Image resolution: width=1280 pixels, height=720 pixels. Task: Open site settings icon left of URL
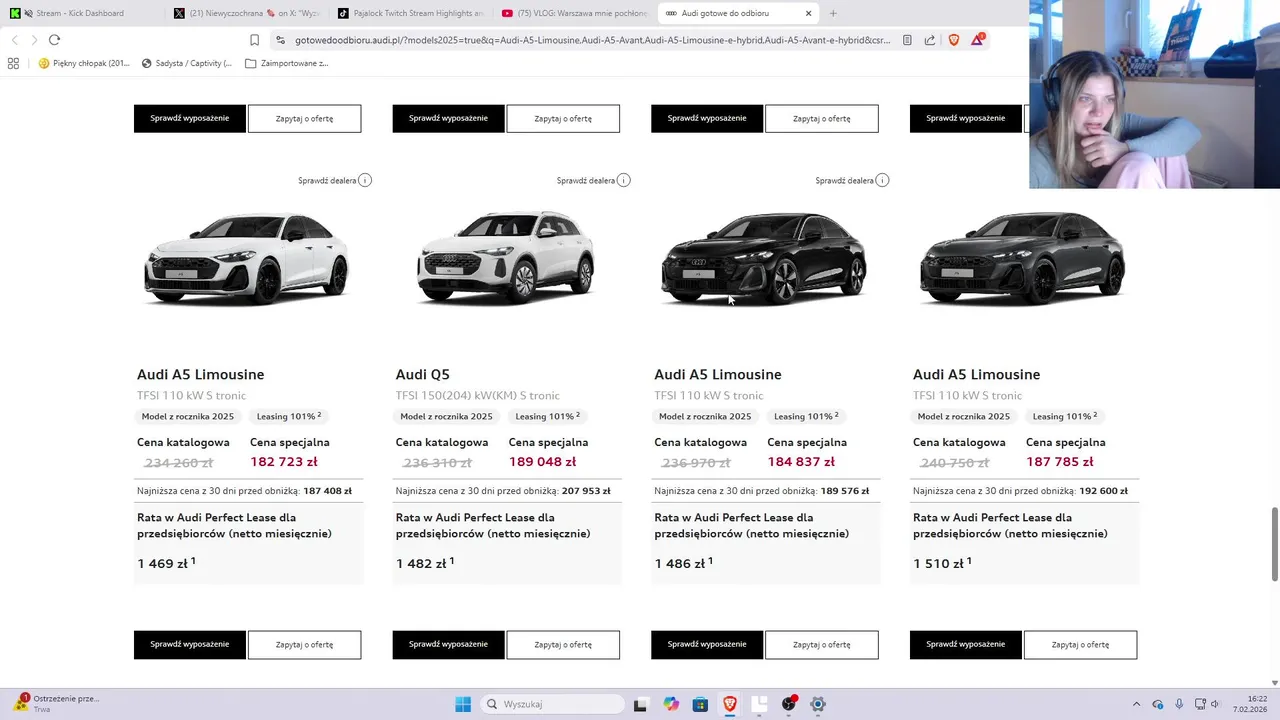click(x=281, y=40)
